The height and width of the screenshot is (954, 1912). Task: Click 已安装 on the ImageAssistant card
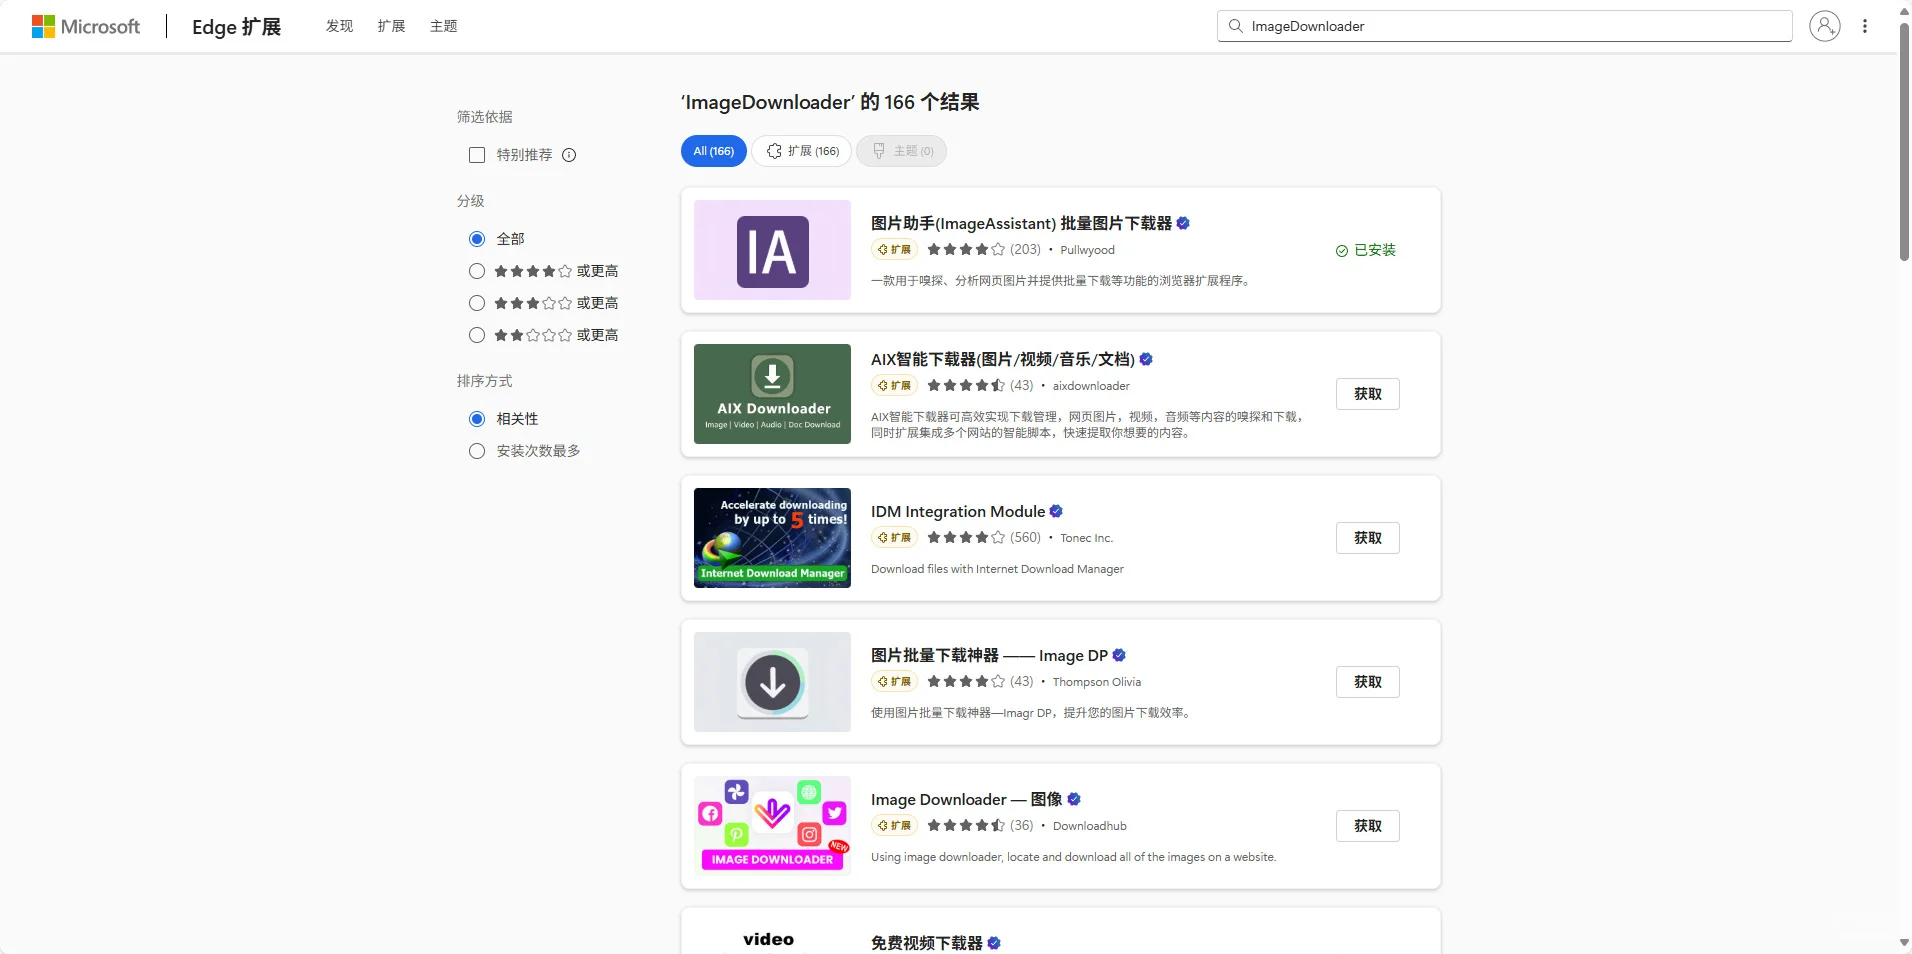[x=1366, y=250]
